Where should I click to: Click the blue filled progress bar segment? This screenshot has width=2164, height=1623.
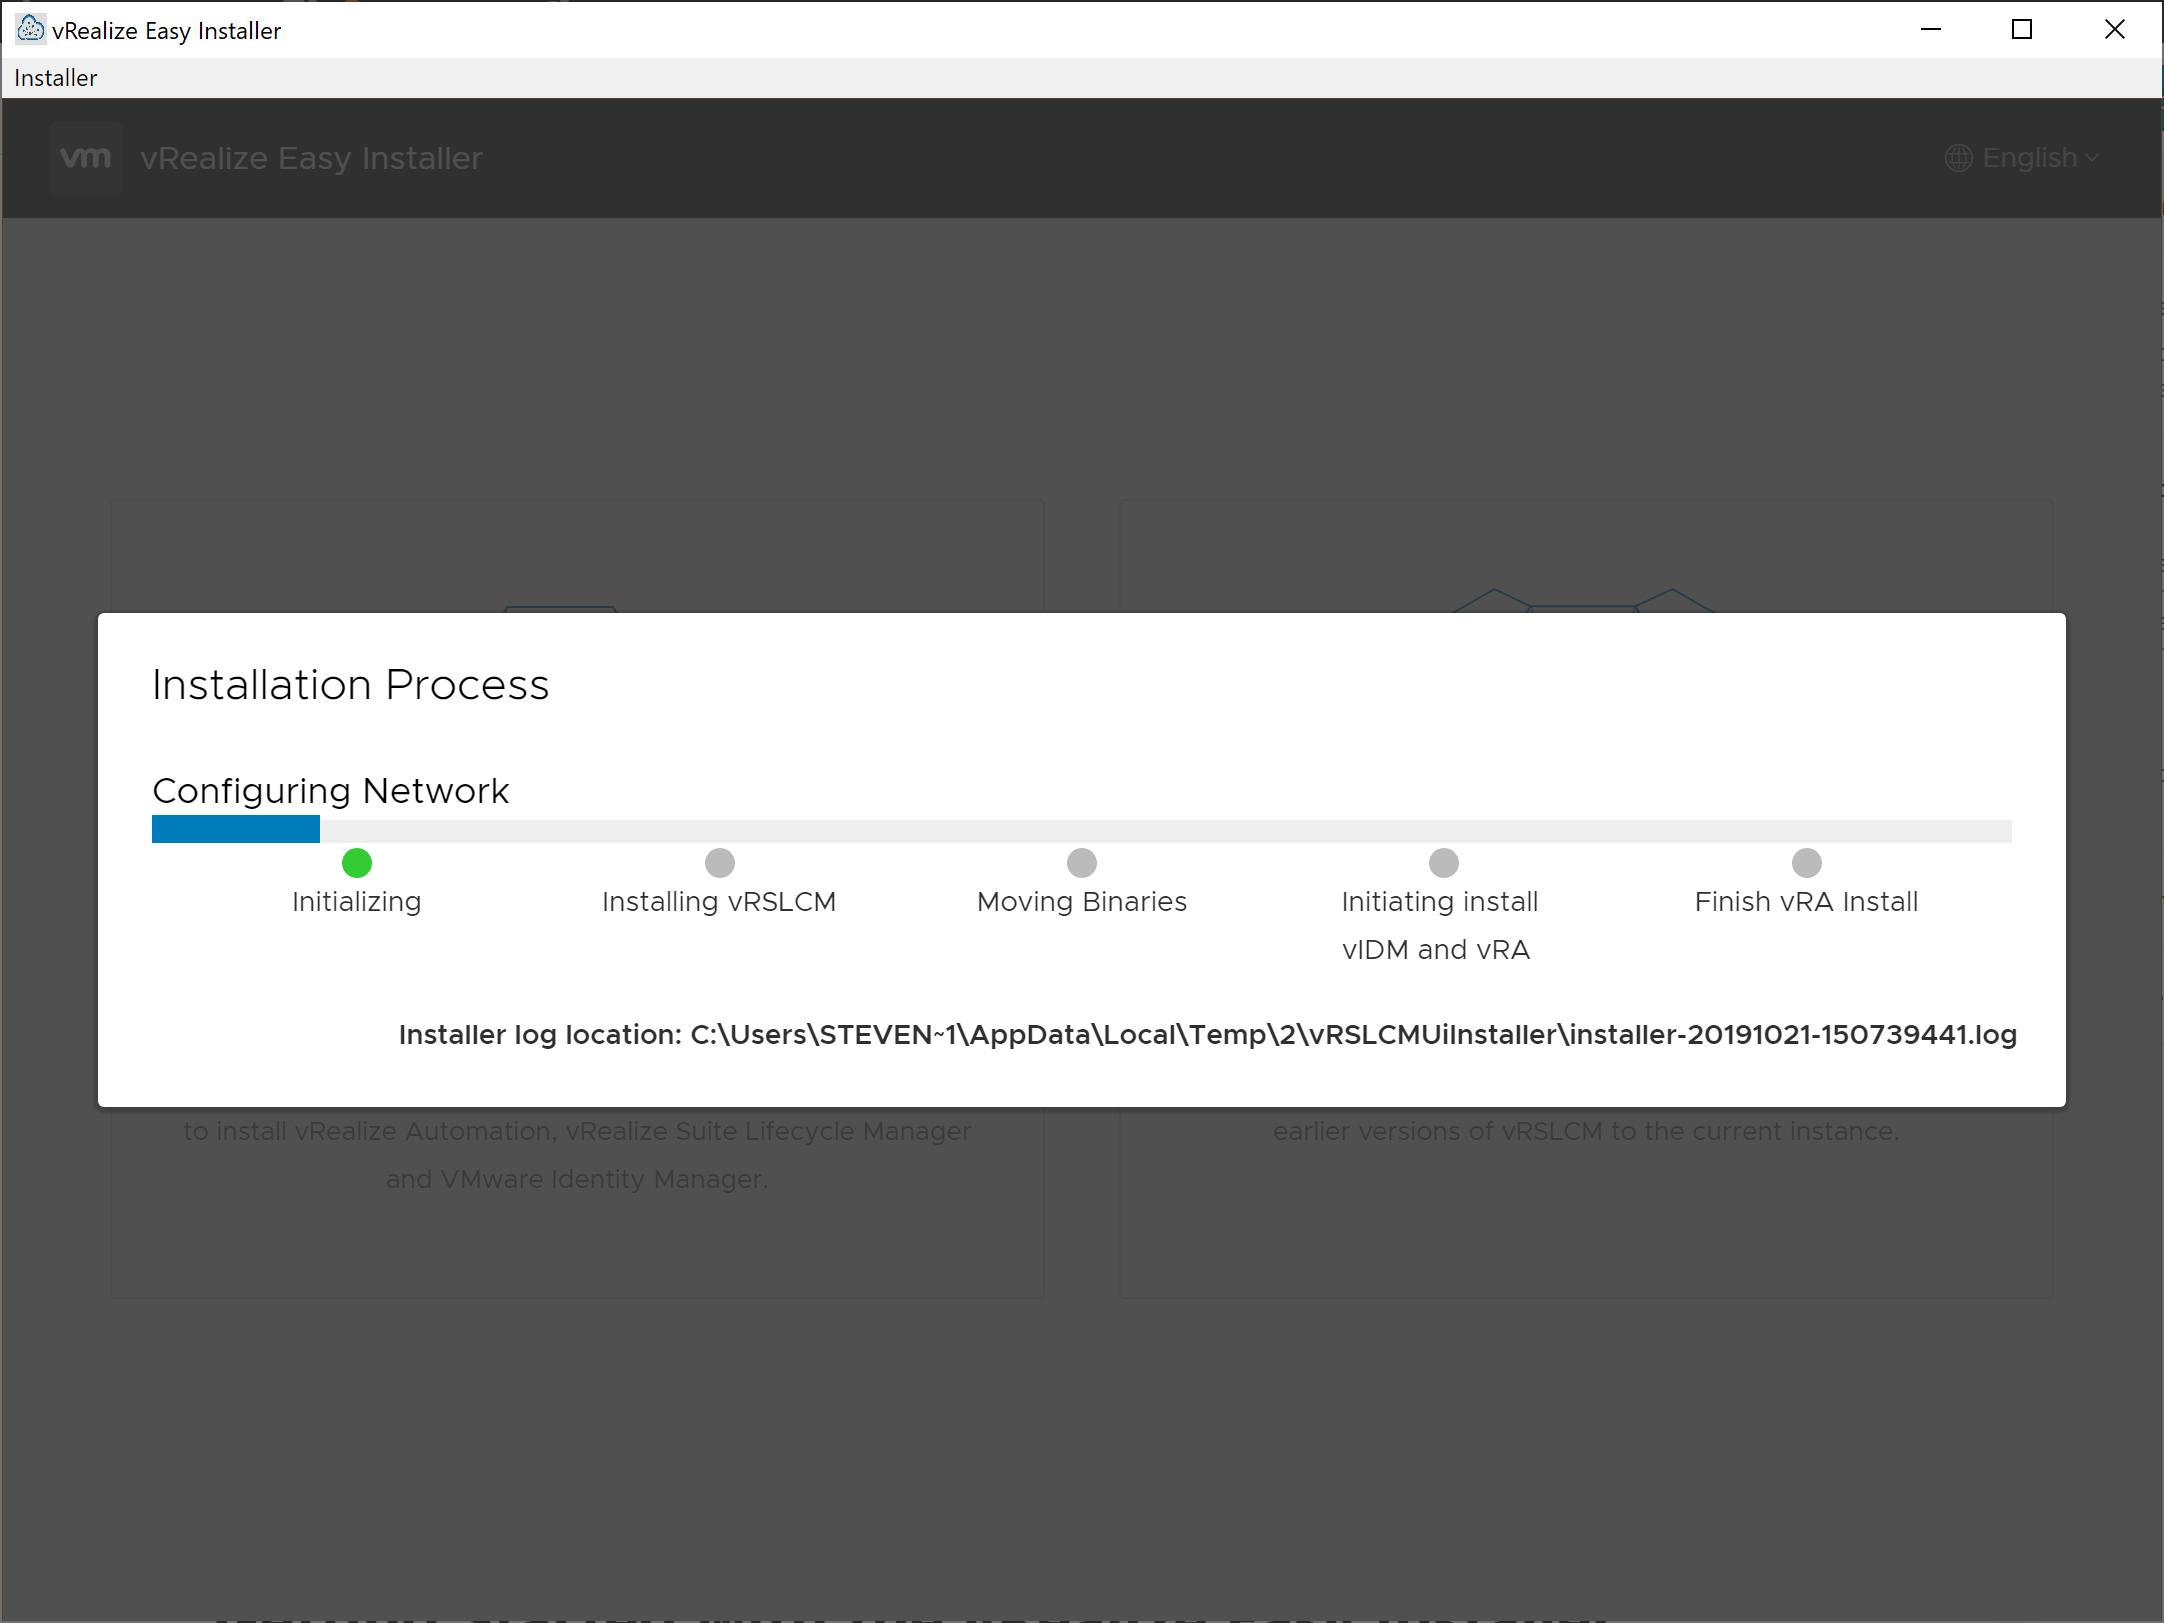click(x=236, y=829)
